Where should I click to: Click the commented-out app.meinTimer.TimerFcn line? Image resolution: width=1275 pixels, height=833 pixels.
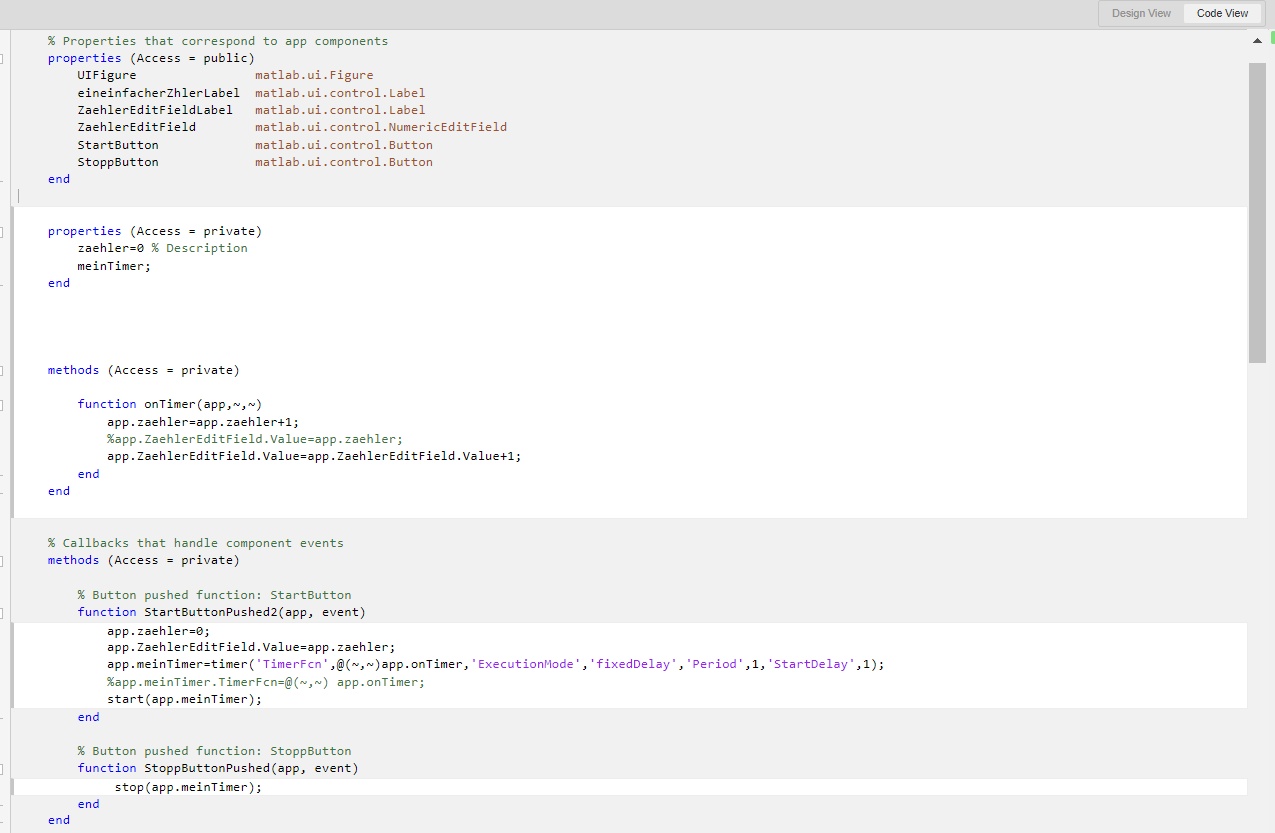pos(265,682)
